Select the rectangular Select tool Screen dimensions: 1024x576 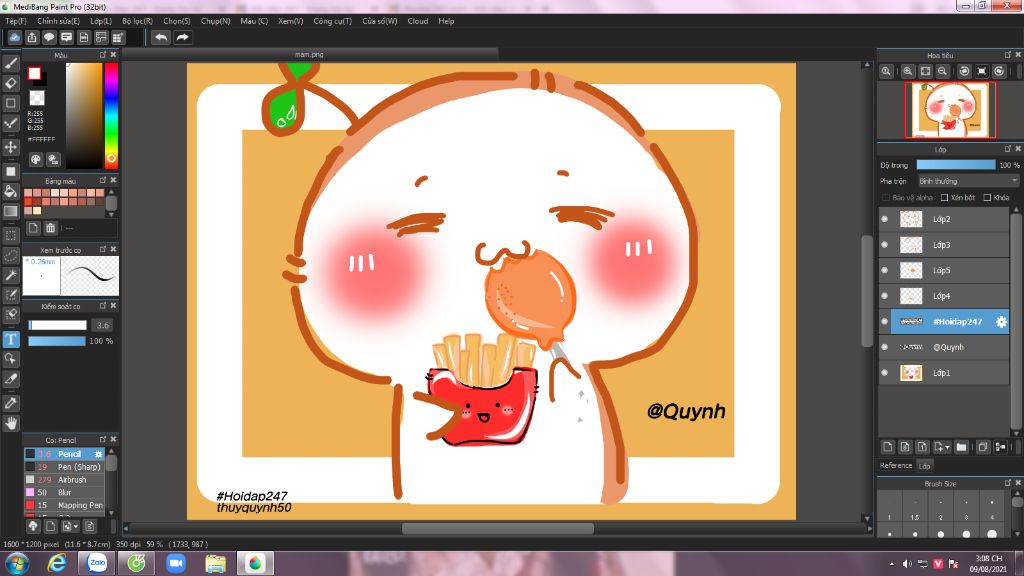click(10, 235)
